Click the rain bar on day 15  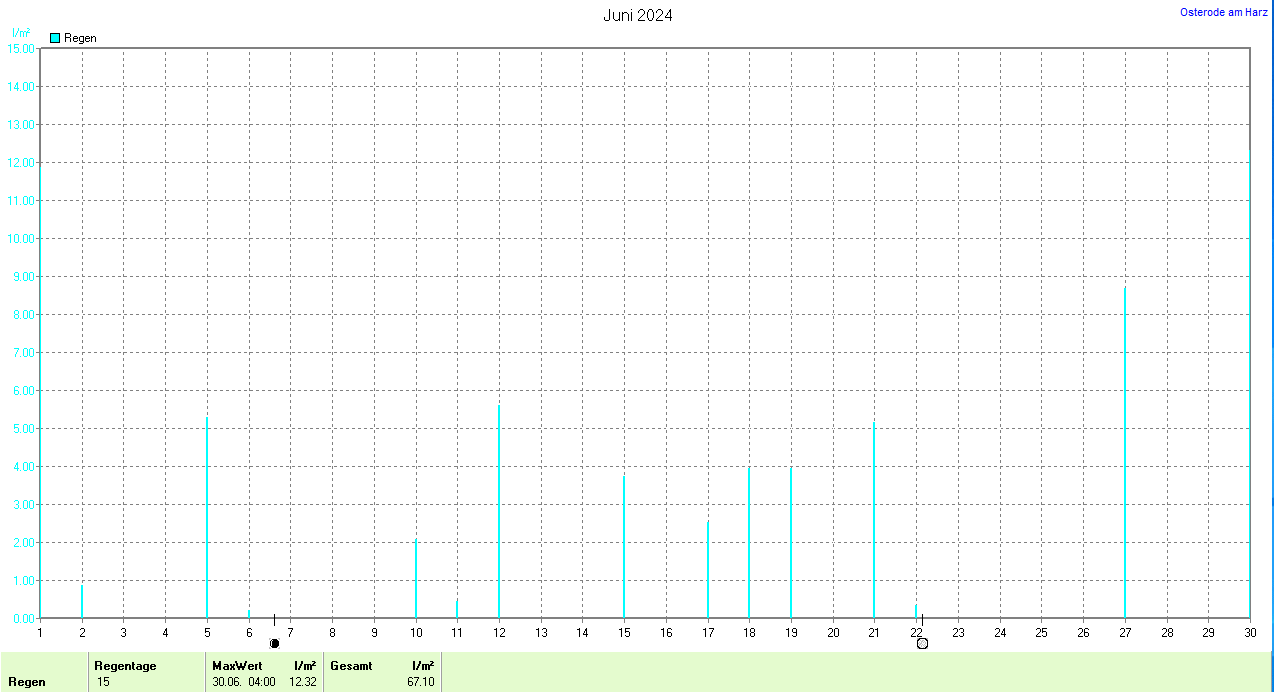(624, 546)
